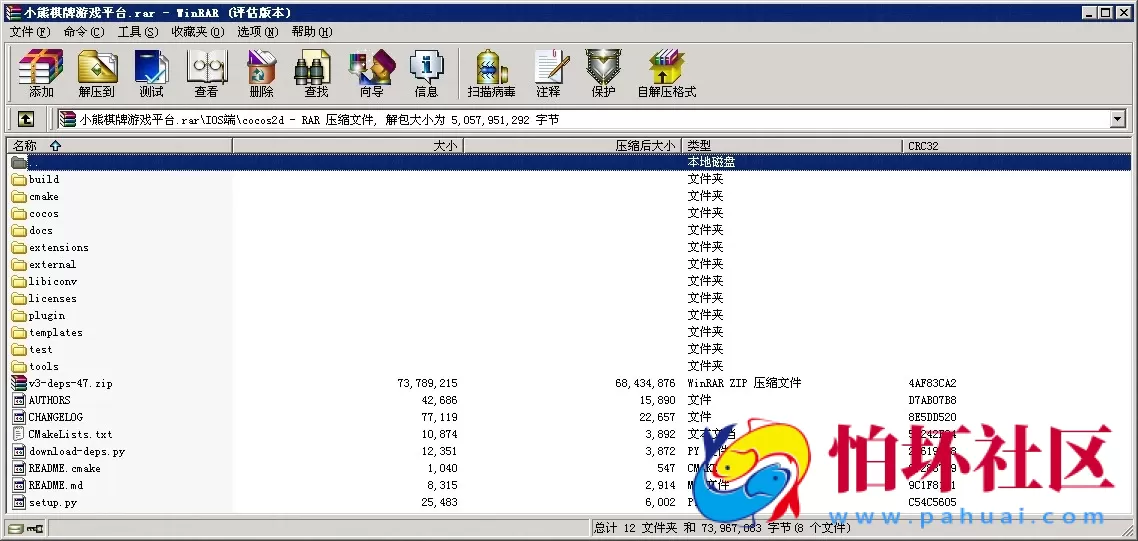The image size is (1138, 541).
Task: Click the build folder icon
Action: (19, 179)
